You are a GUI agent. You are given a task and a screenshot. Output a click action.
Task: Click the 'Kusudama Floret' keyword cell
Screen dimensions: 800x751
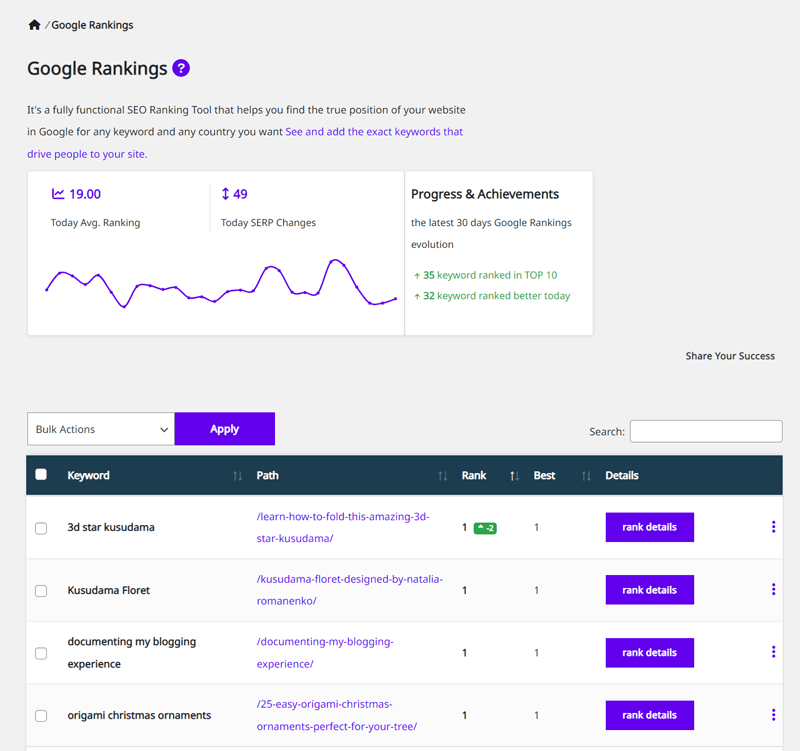click(x=109, y=590)
